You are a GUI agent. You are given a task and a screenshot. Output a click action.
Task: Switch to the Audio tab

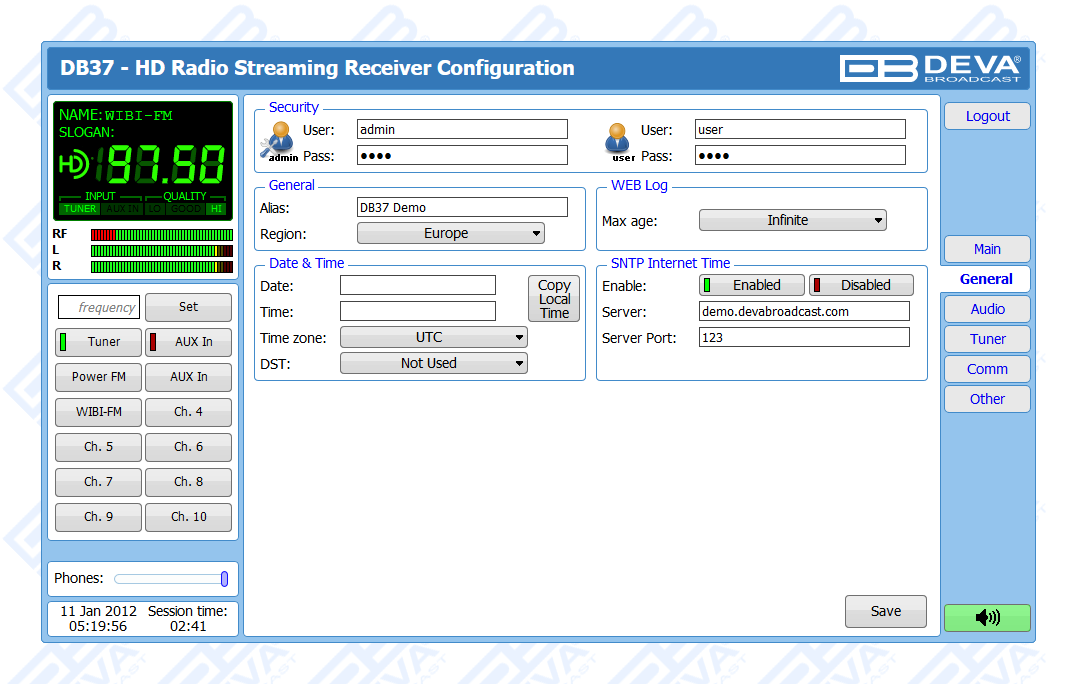(x=987, y=309)
